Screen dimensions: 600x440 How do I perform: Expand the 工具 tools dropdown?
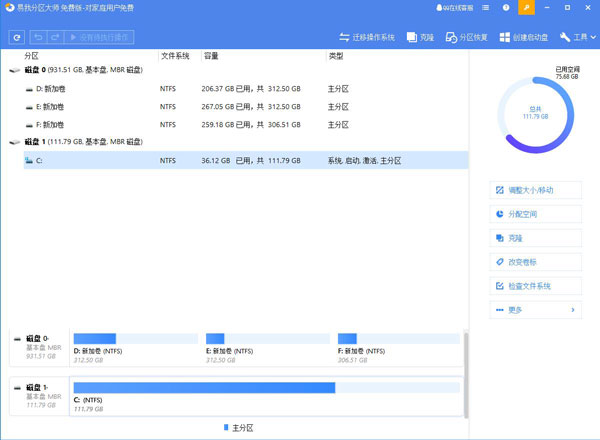578,37
